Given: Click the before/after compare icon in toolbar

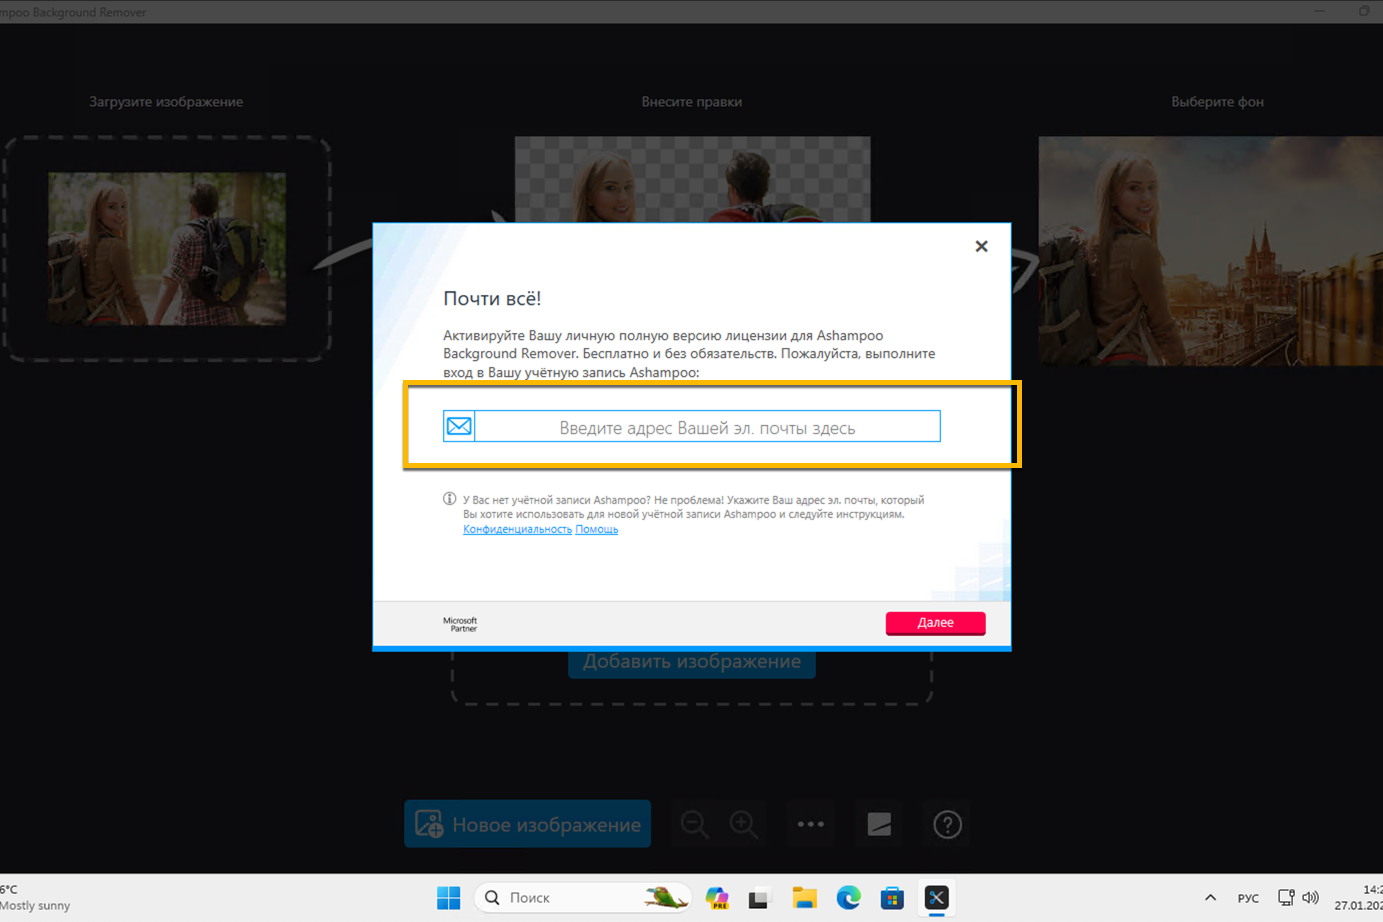Looking at the screenshot, I should 879,824.
